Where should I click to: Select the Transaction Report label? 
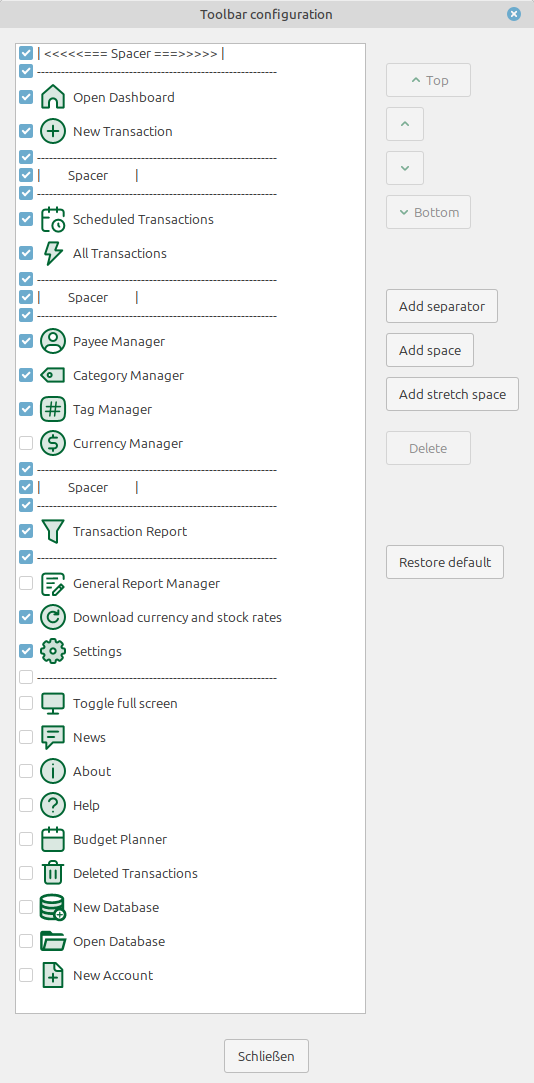(x=130, y=531)
